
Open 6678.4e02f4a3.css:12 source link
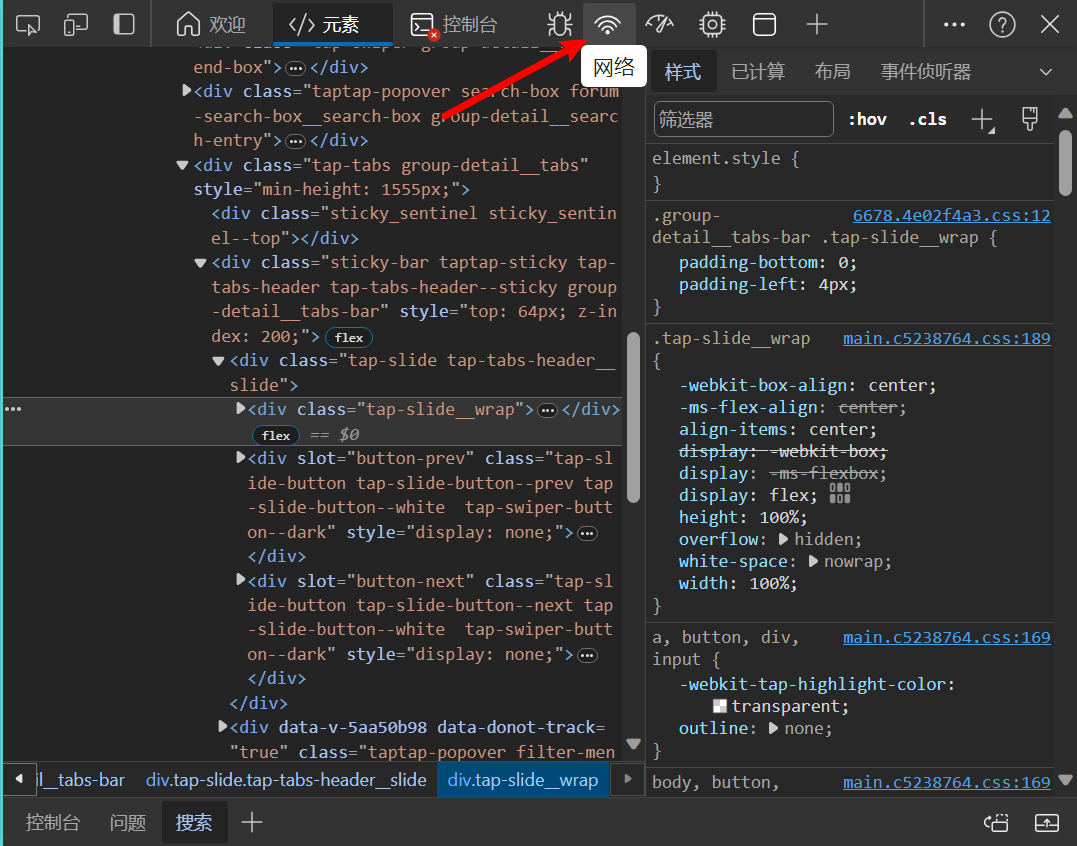click(951, 216)
